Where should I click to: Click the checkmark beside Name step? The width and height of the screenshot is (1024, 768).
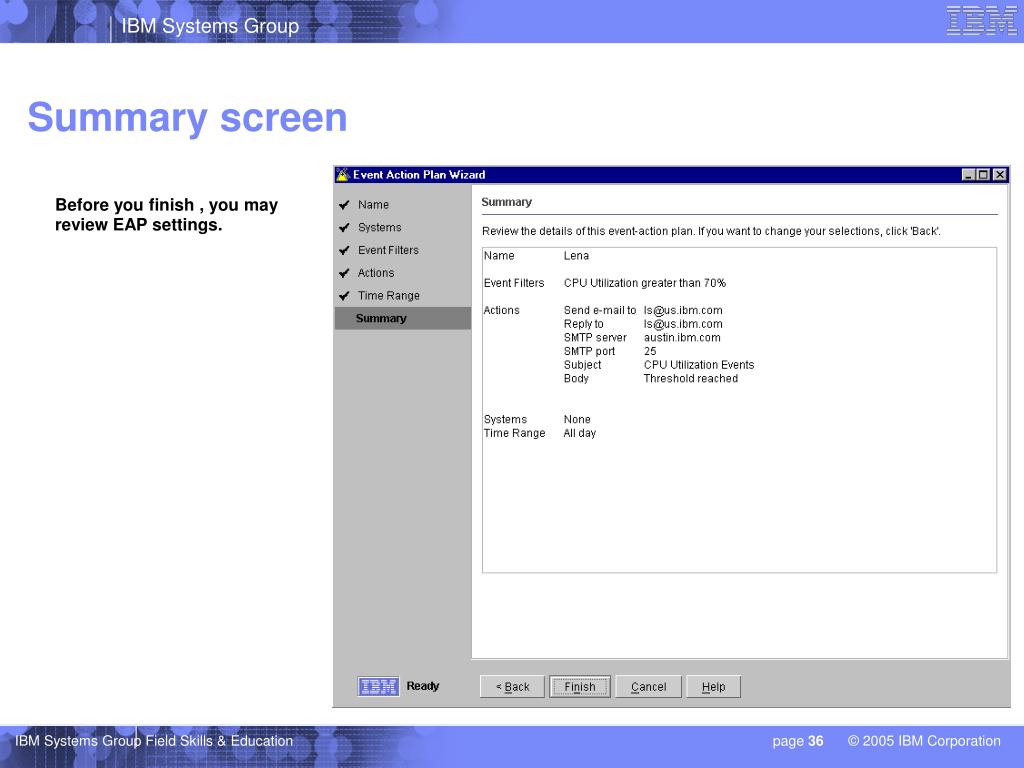(344, 205)
